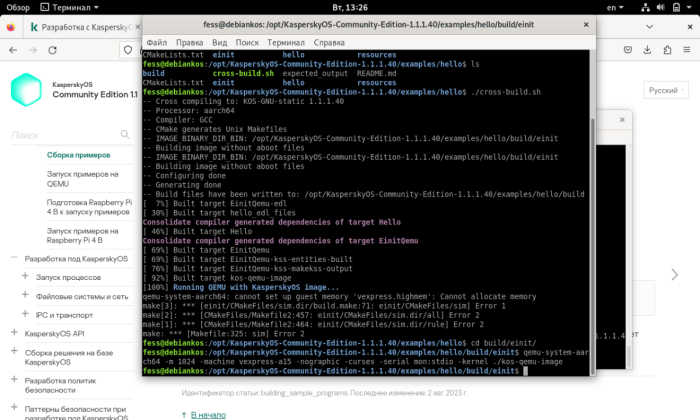This screenshot has height=420, width=700.
Task: Open 'IPC и транспорт' sidebar item
Action: [x=64, y=315]
